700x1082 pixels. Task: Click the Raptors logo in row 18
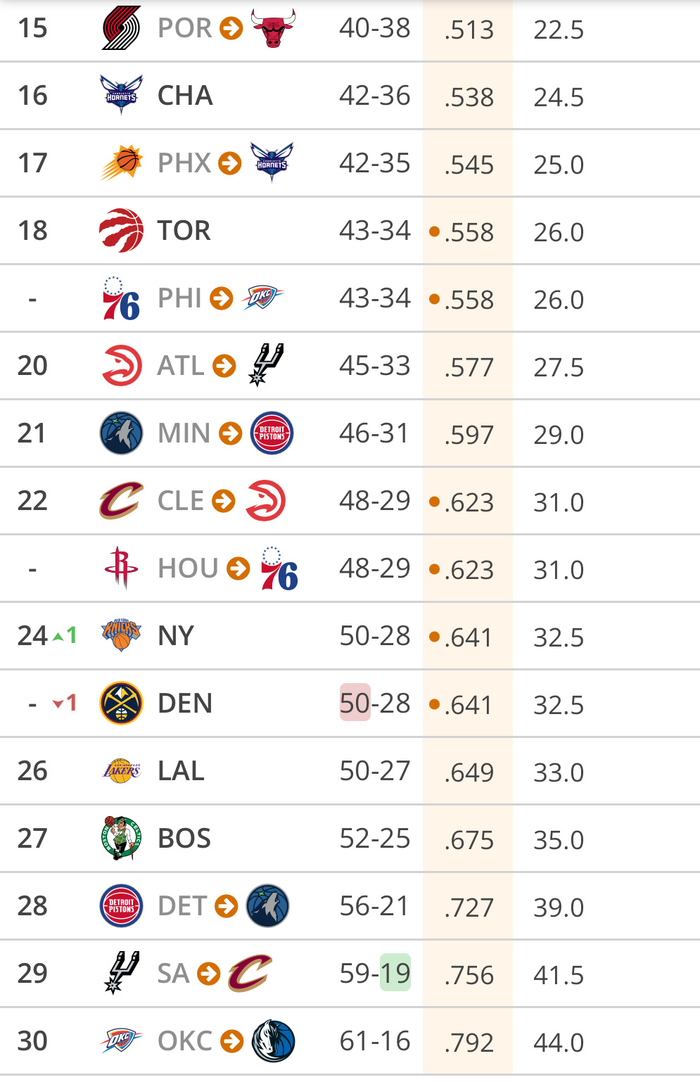click(x=121, y=231)
